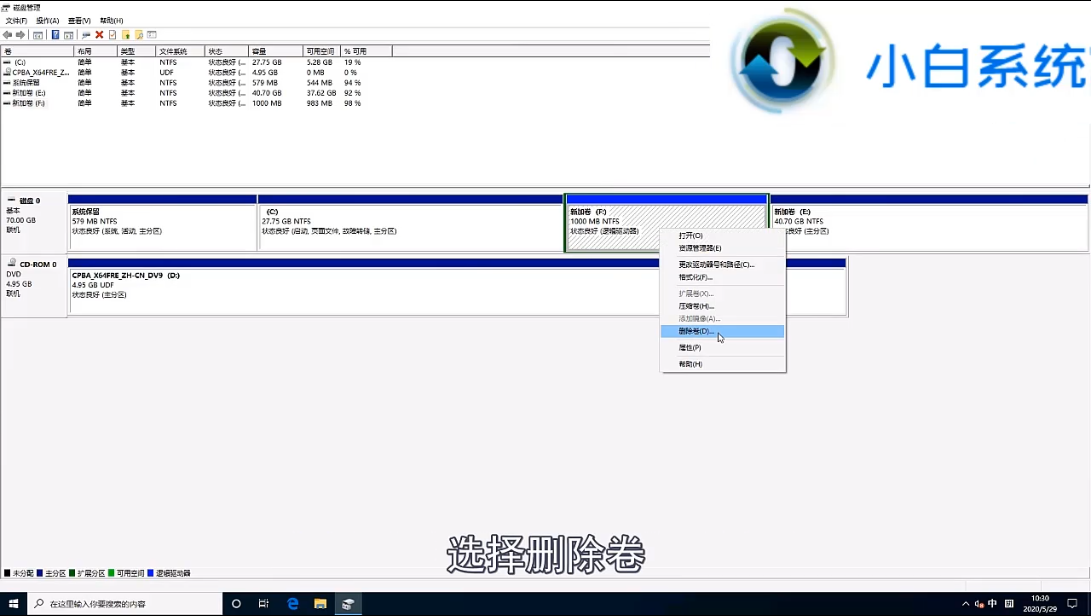The height and width of the screenshot is (616, 1091).
Task: Open the 文件(F) menu
Action: 16,20
